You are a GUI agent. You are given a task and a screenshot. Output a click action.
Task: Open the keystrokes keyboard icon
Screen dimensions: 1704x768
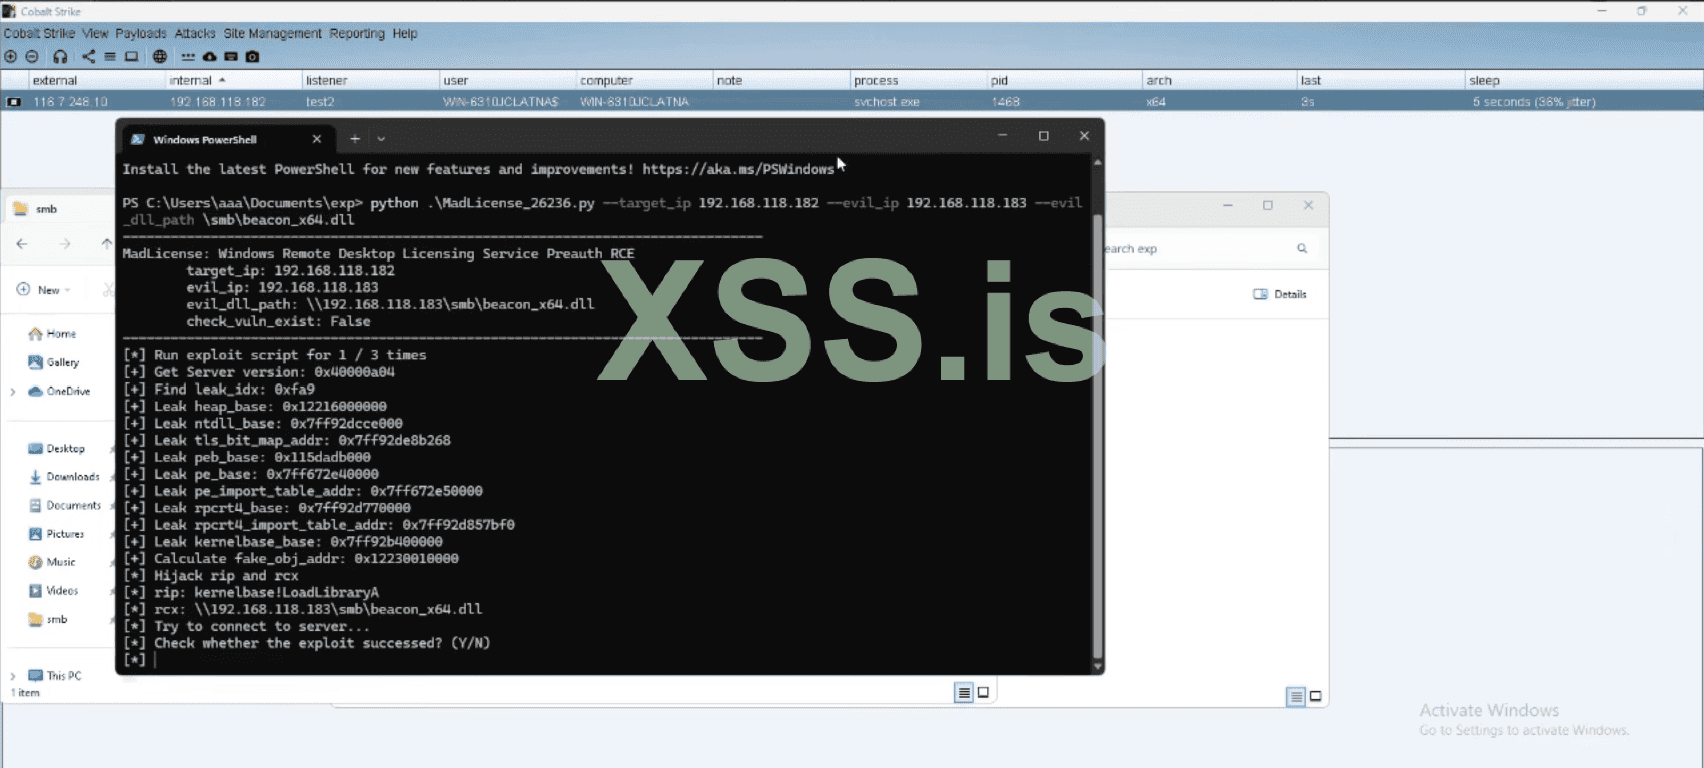tap(231, 57)
